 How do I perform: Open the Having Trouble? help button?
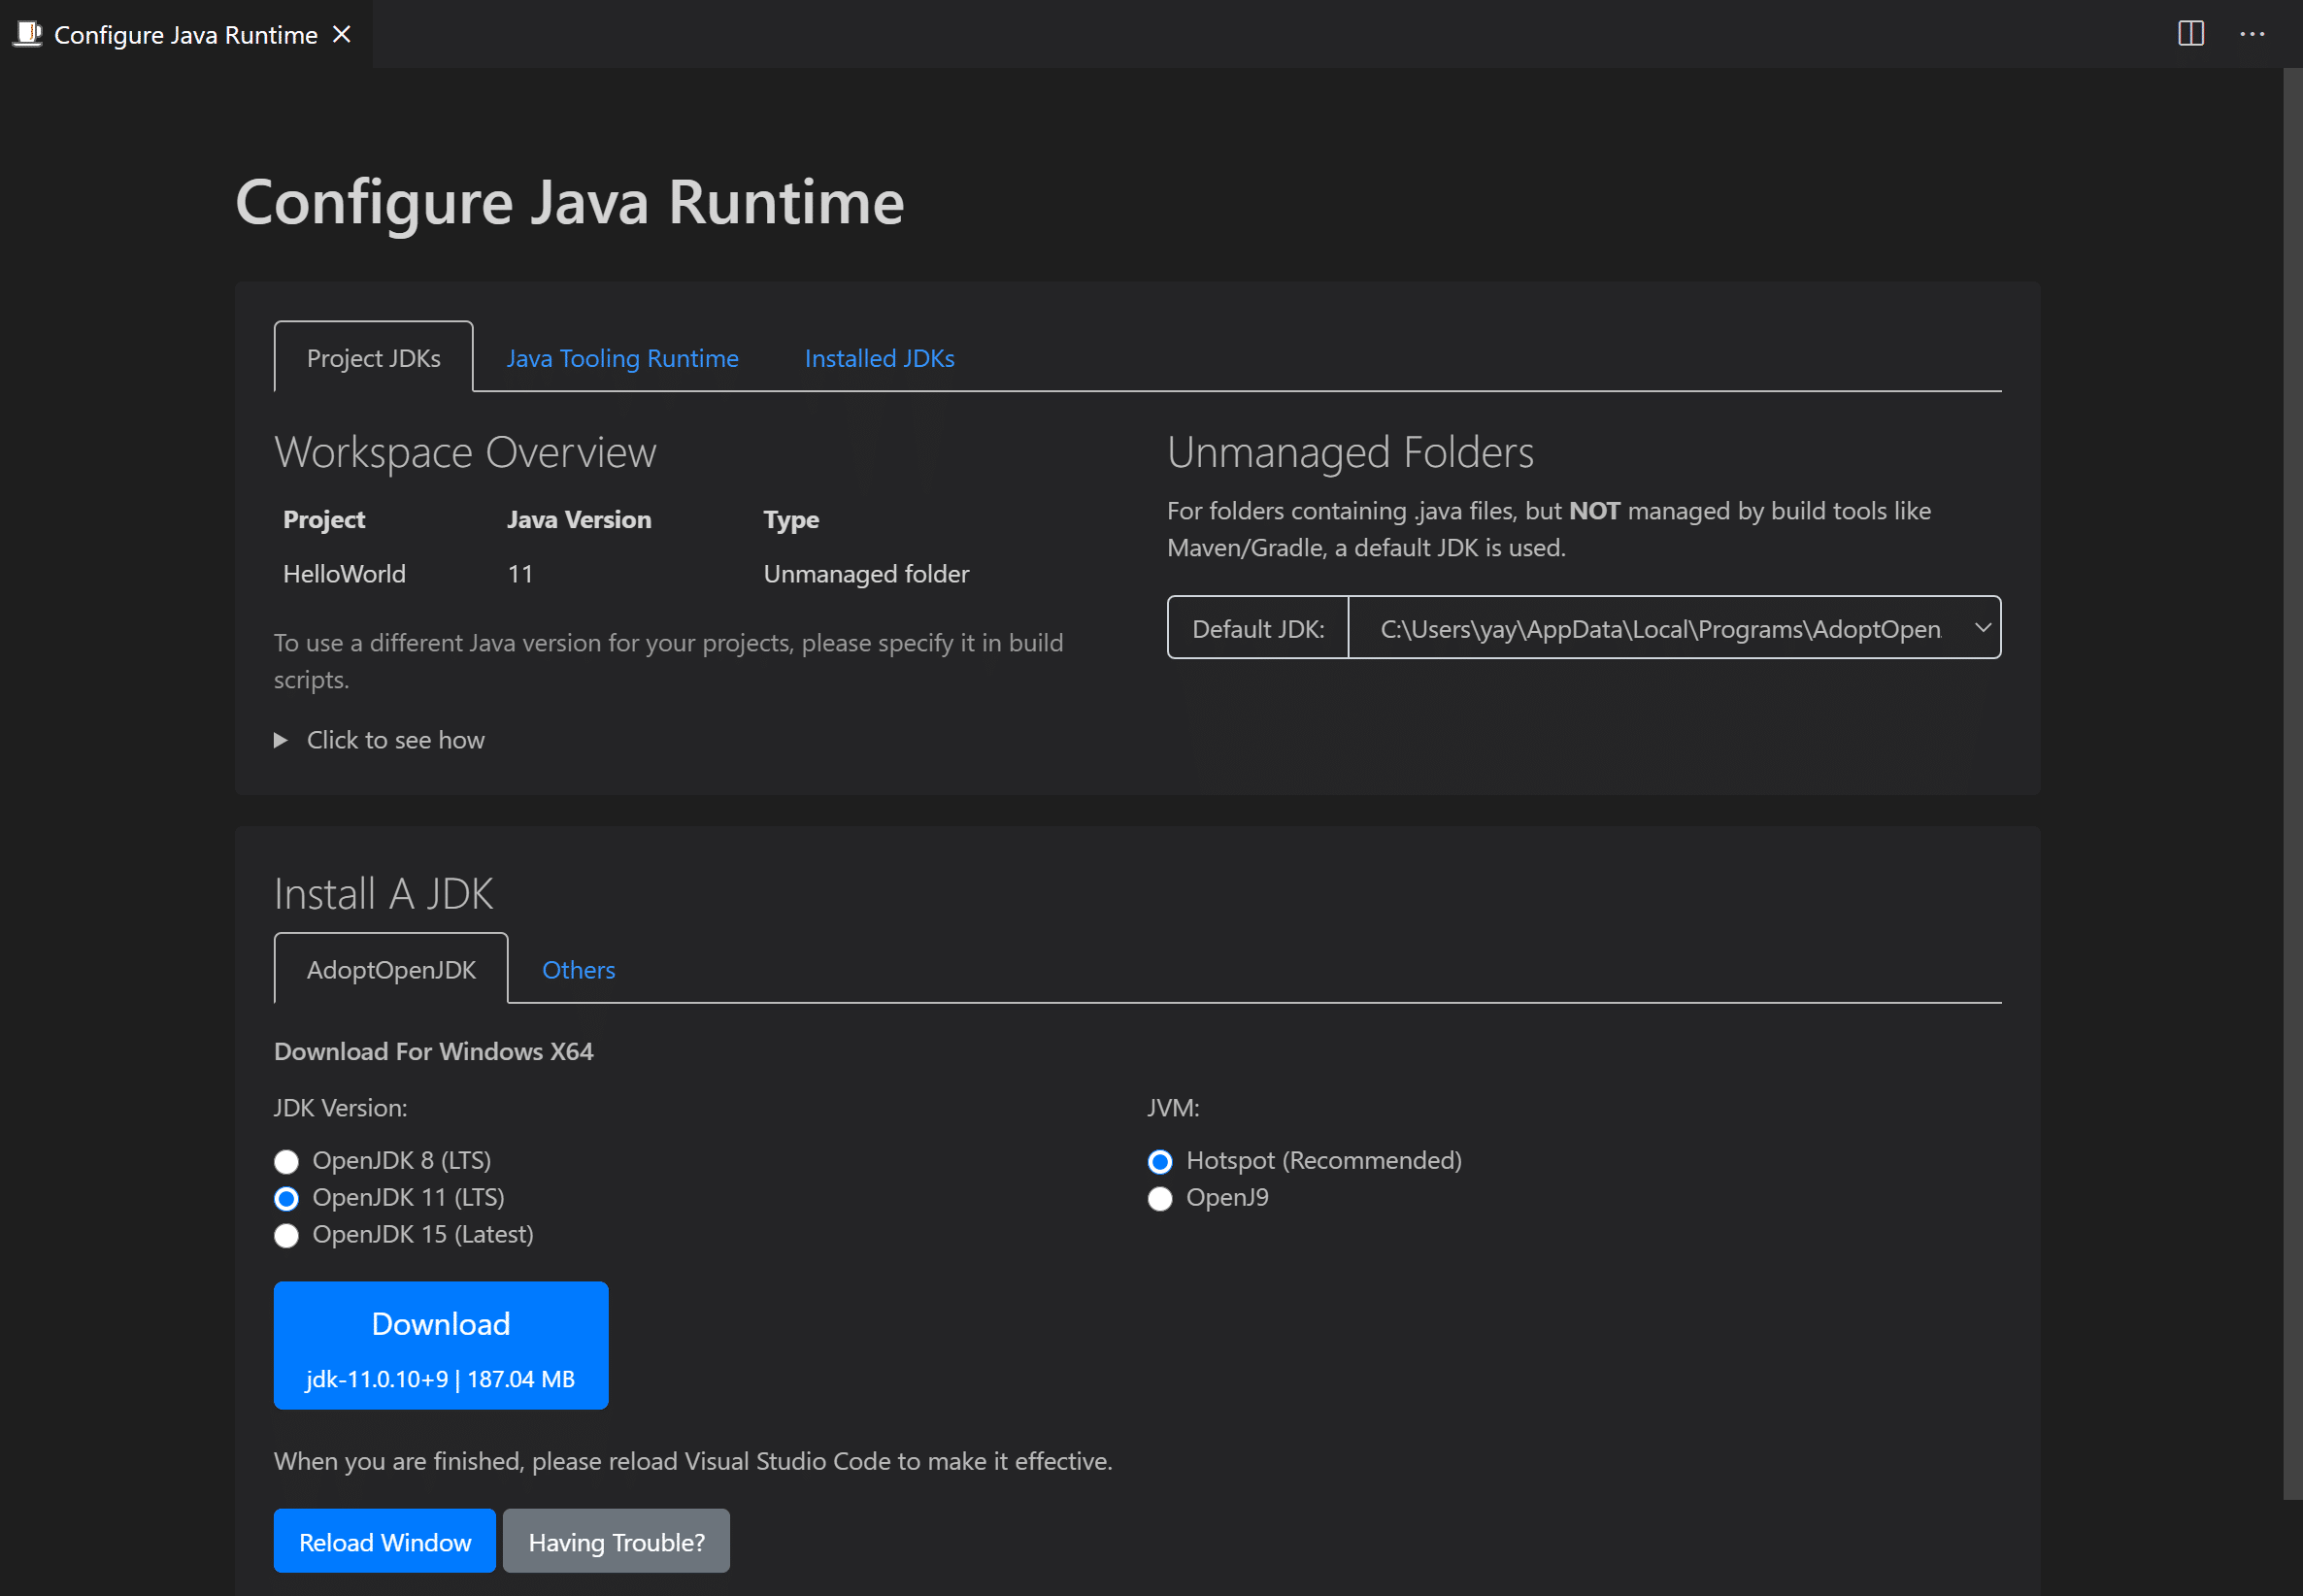click(616, 1541)
